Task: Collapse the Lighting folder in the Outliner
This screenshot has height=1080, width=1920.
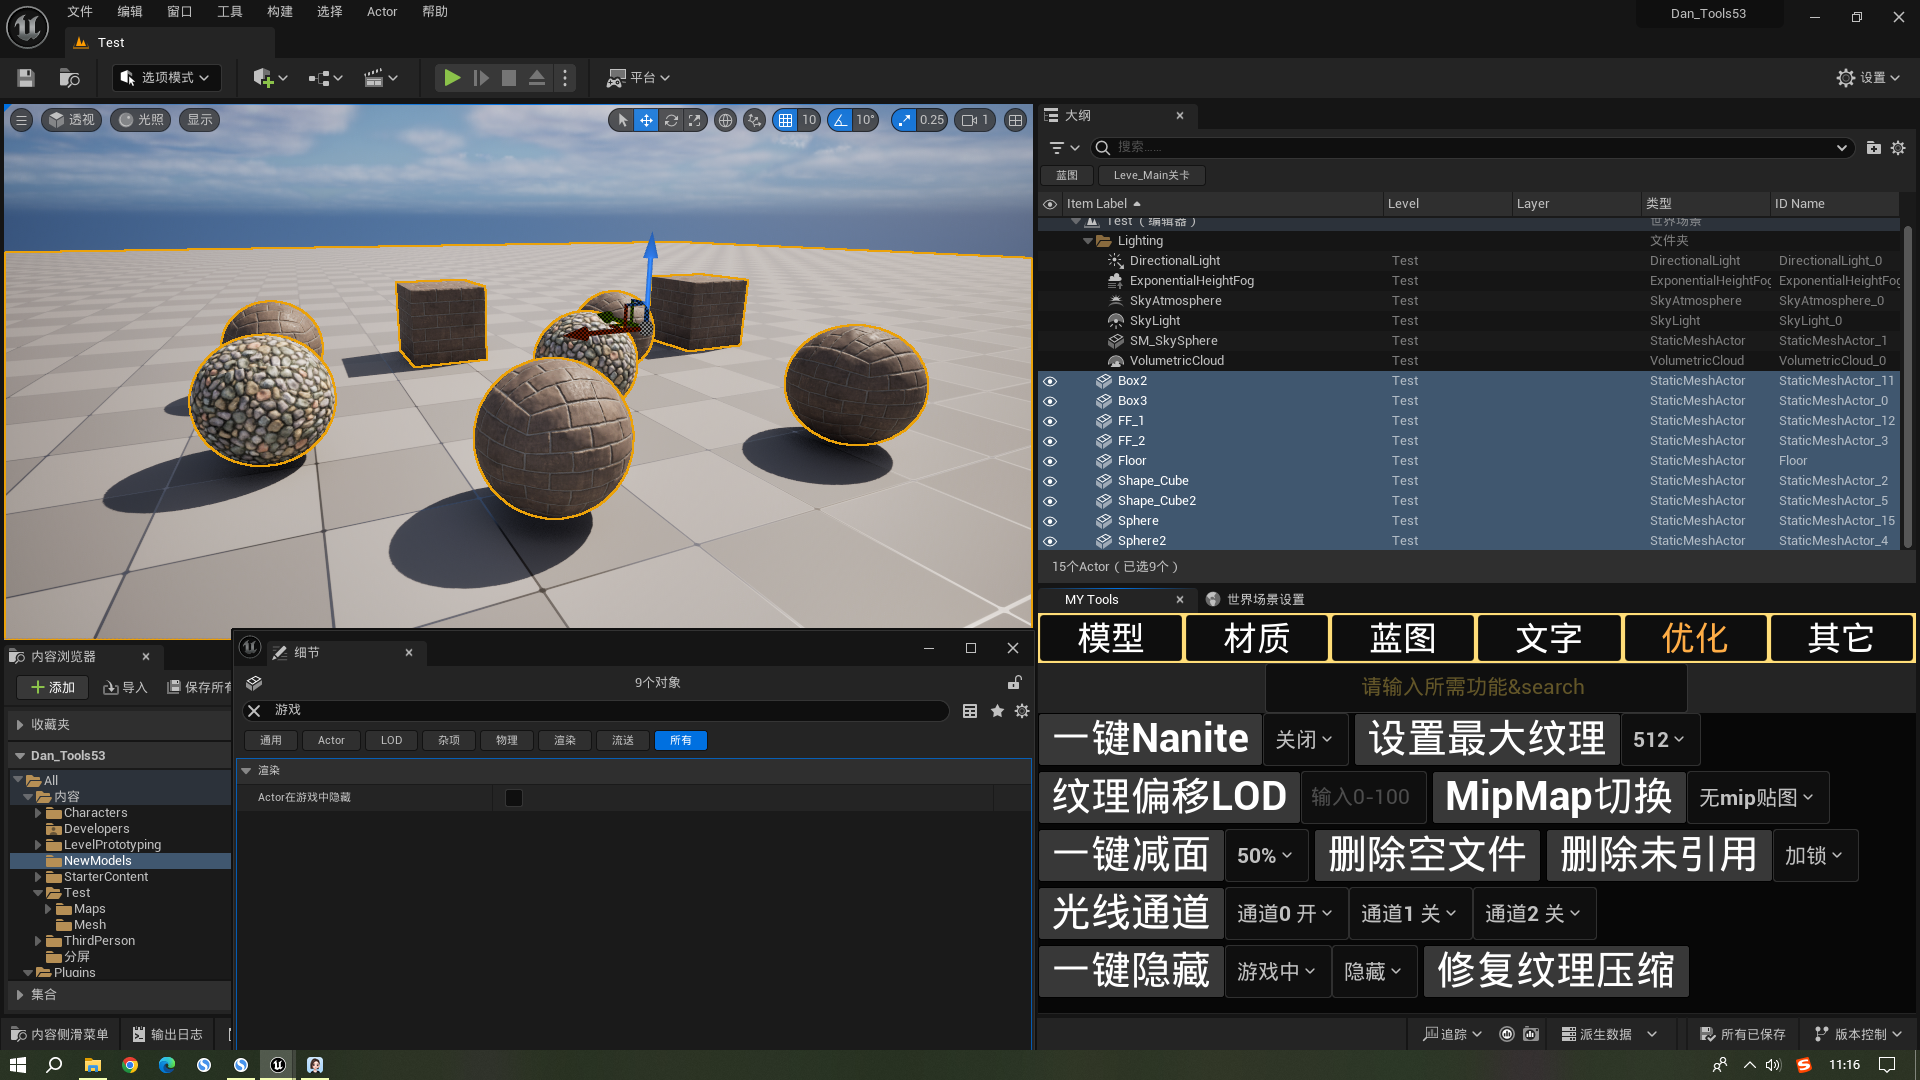Action: [x=1088, y=241]
